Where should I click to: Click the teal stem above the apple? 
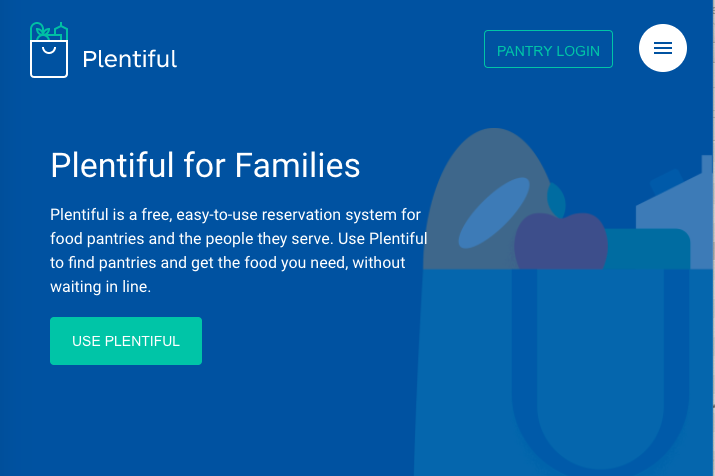point(556,195)
